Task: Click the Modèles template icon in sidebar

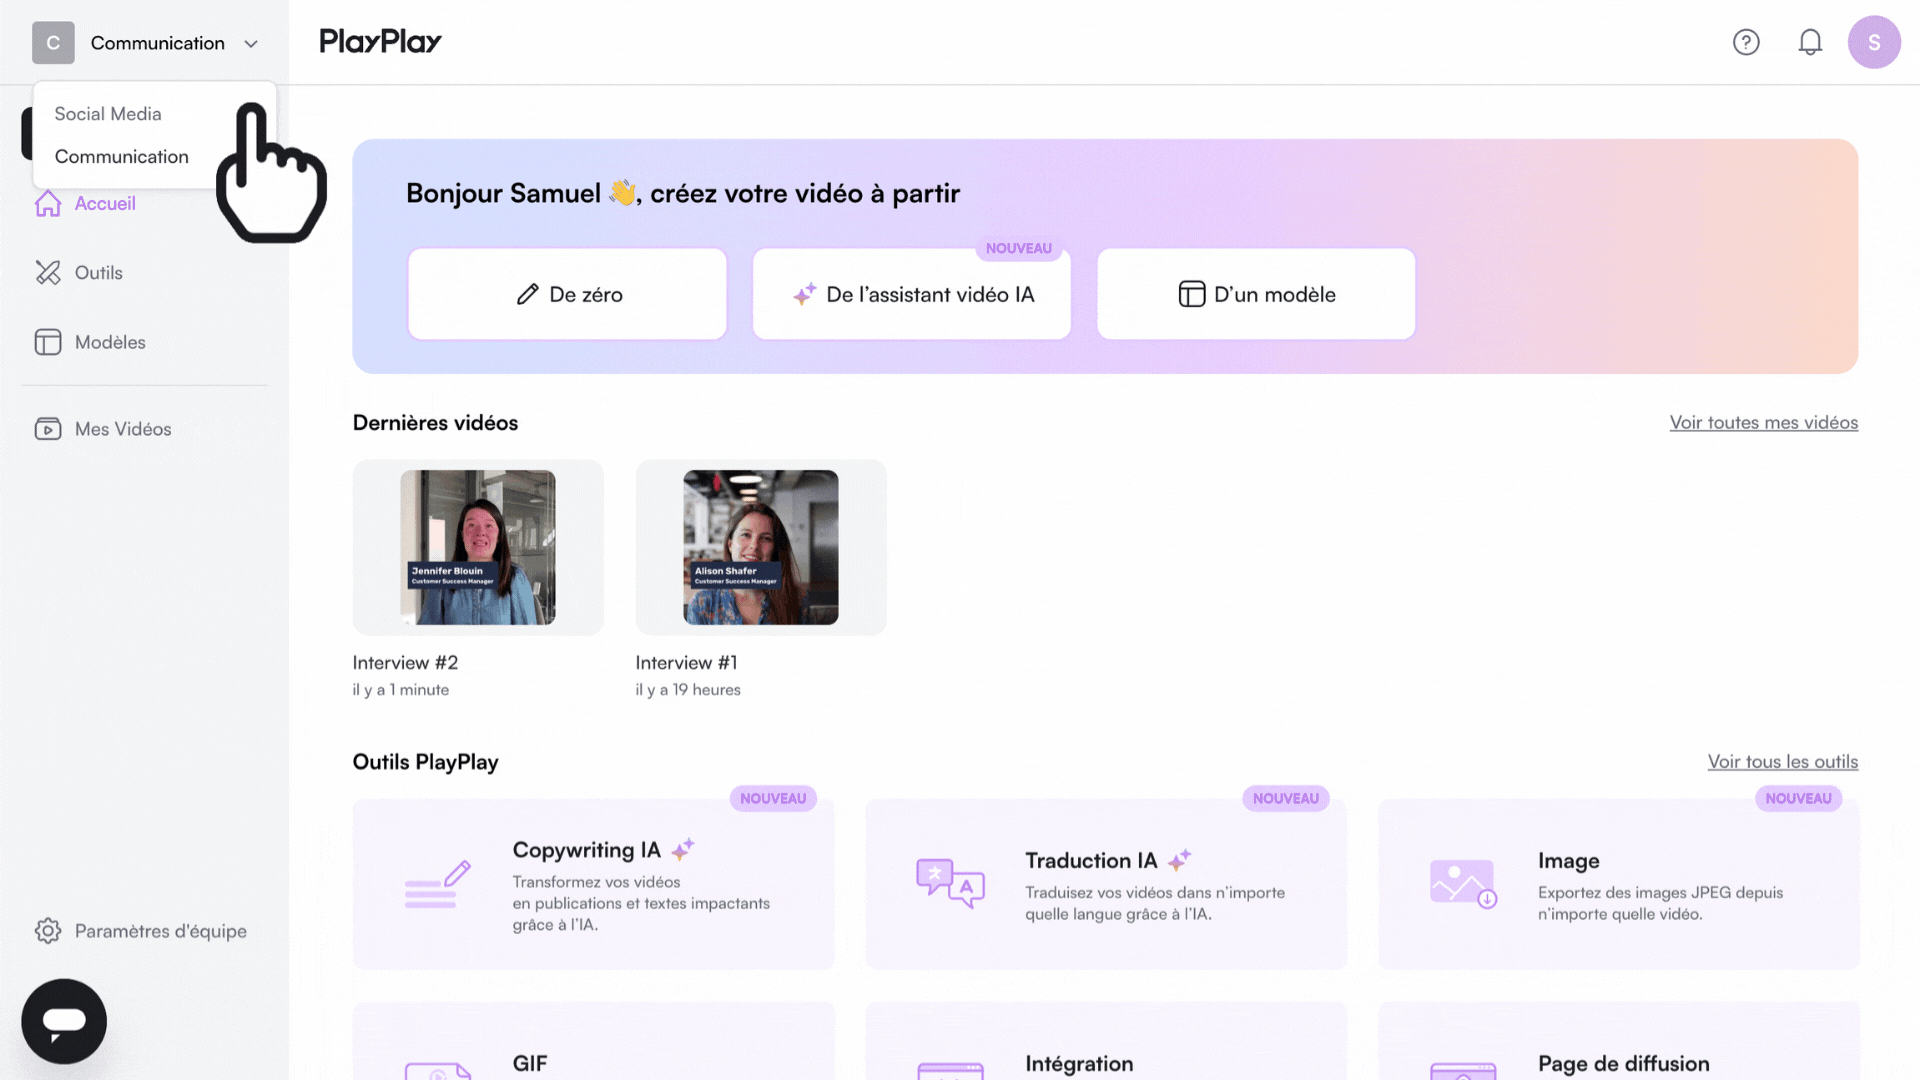Action: pos(48,342)
